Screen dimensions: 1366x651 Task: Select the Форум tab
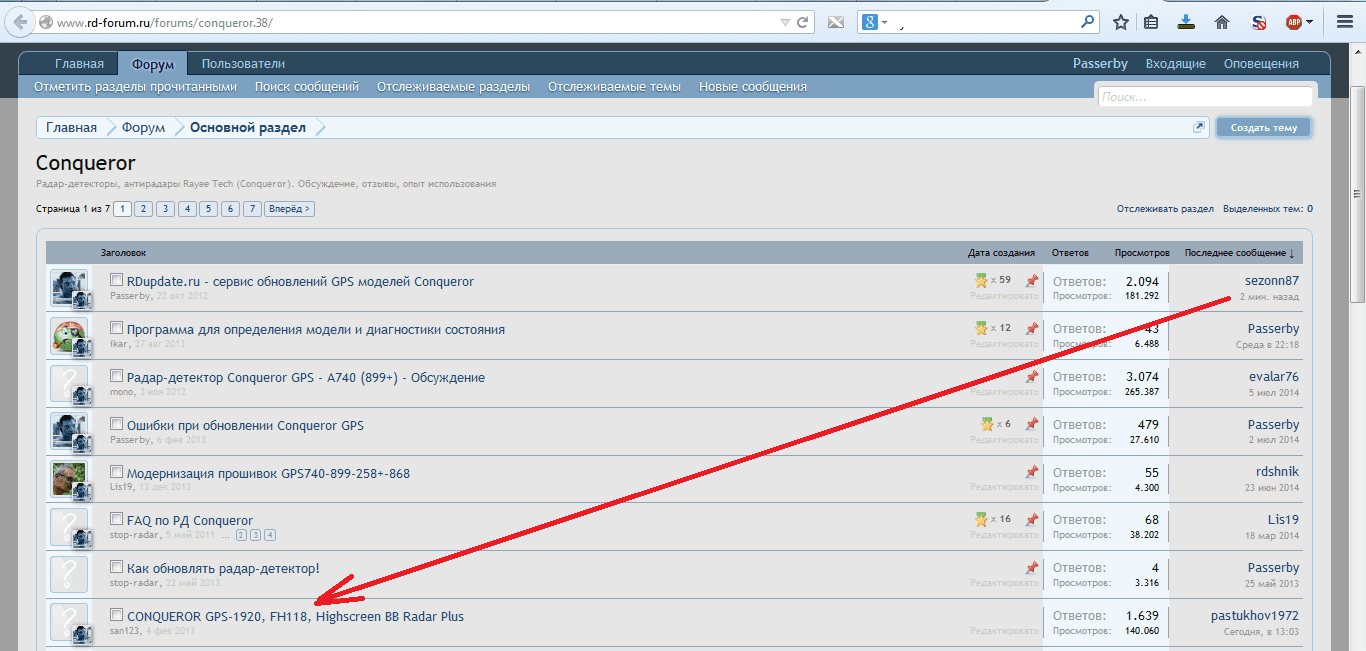coord(153,65)
